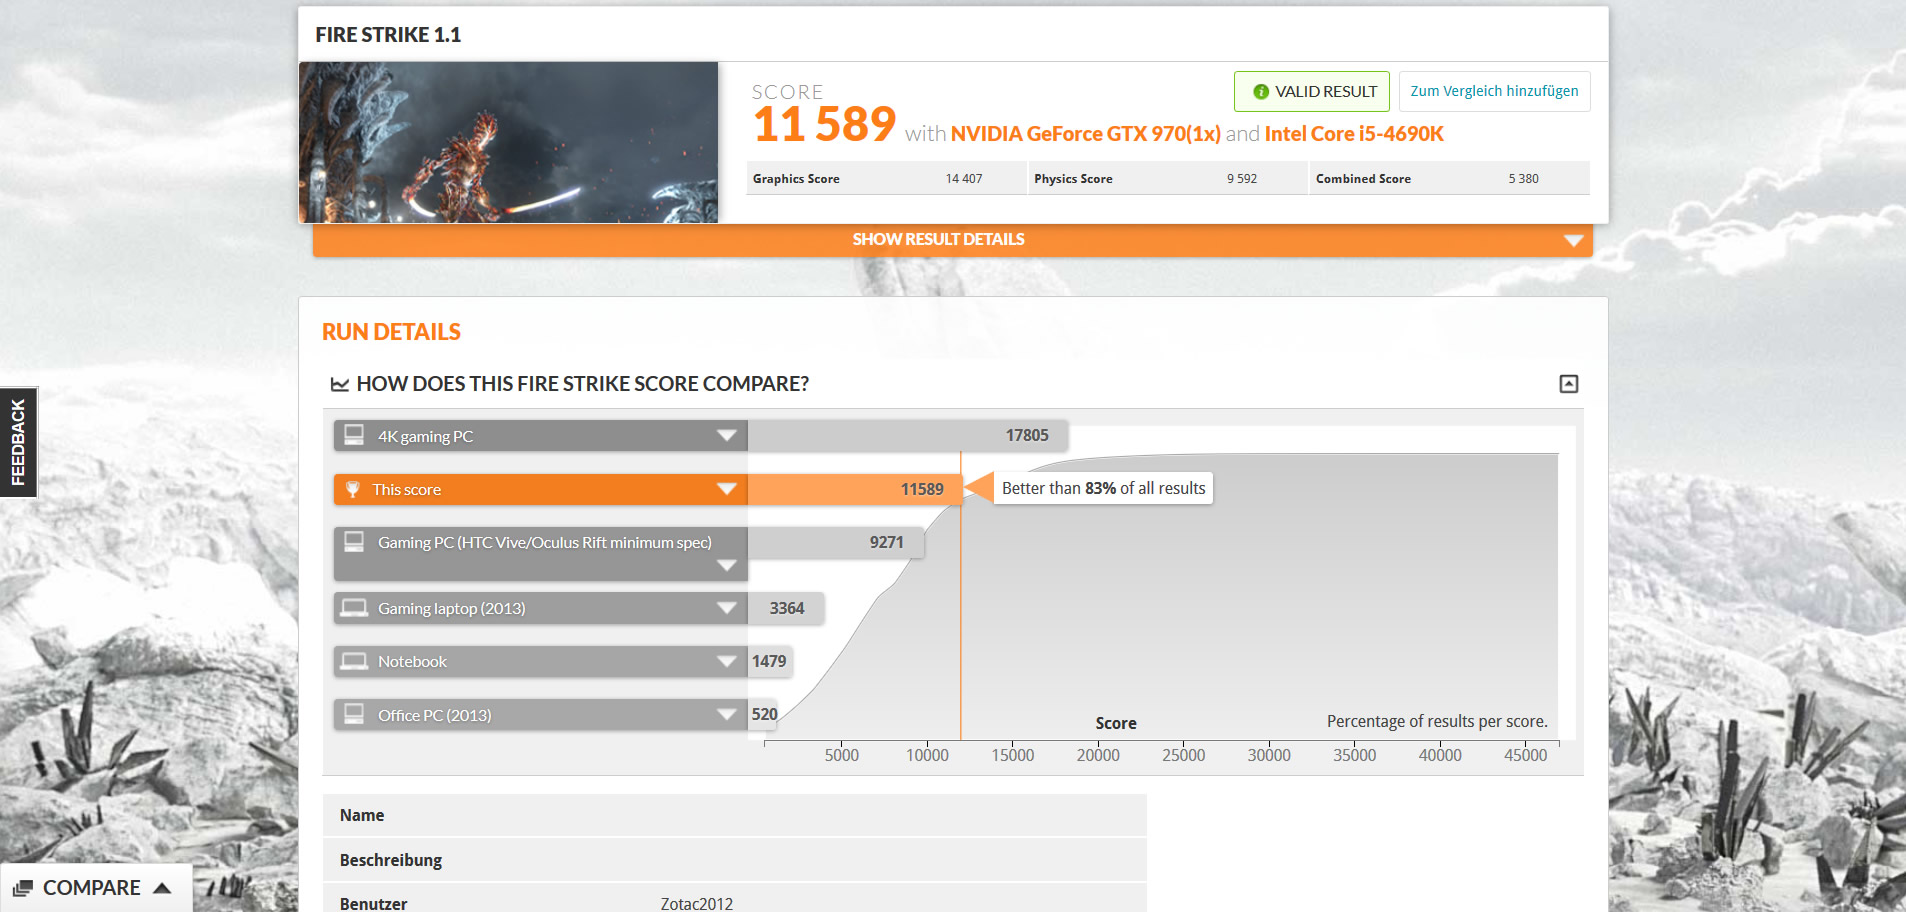Click the main score 11 589
The width and height of the screenshot is (1906, 912).
coord(825,125)
